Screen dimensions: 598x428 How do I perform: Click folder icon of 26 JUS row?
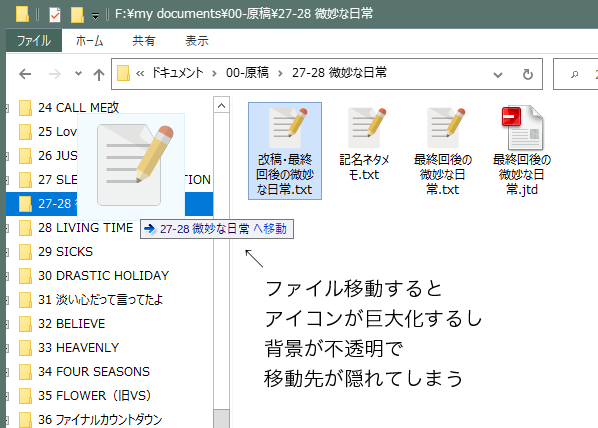(x=26, y=156)
